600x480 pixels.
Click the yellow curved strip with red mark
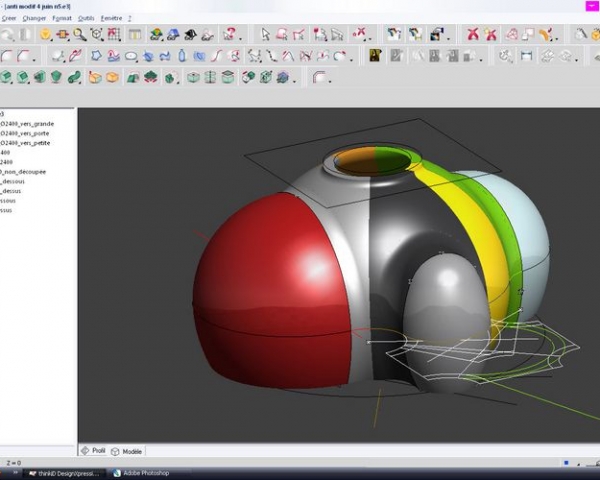(546, 34)
